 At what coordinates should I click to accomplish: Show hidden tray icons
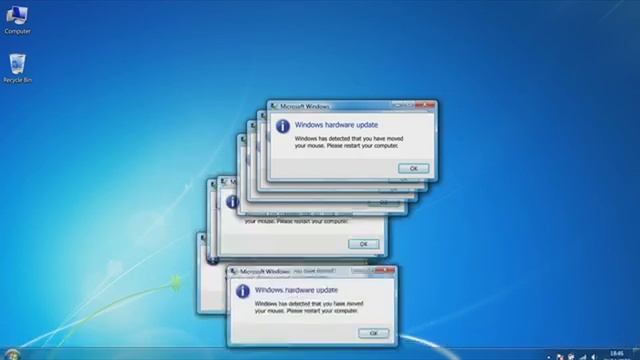click(x=549, y=357)
